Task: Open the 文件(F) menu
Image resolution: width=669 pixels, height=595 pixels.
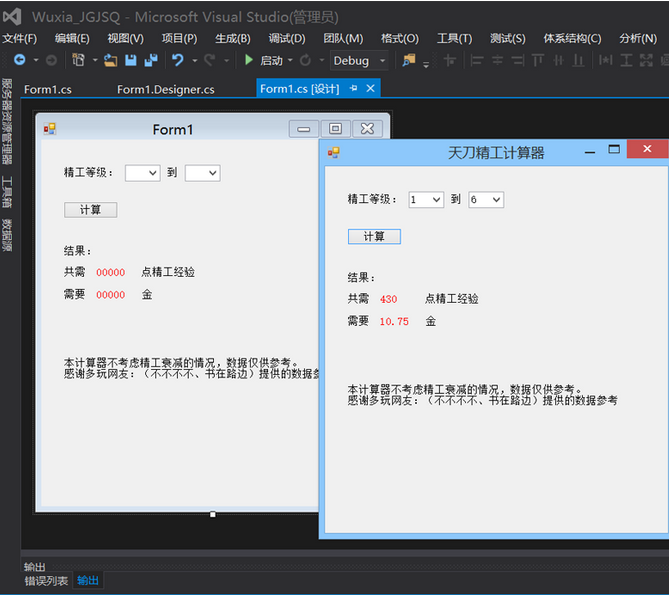Action: pos(20,38)
